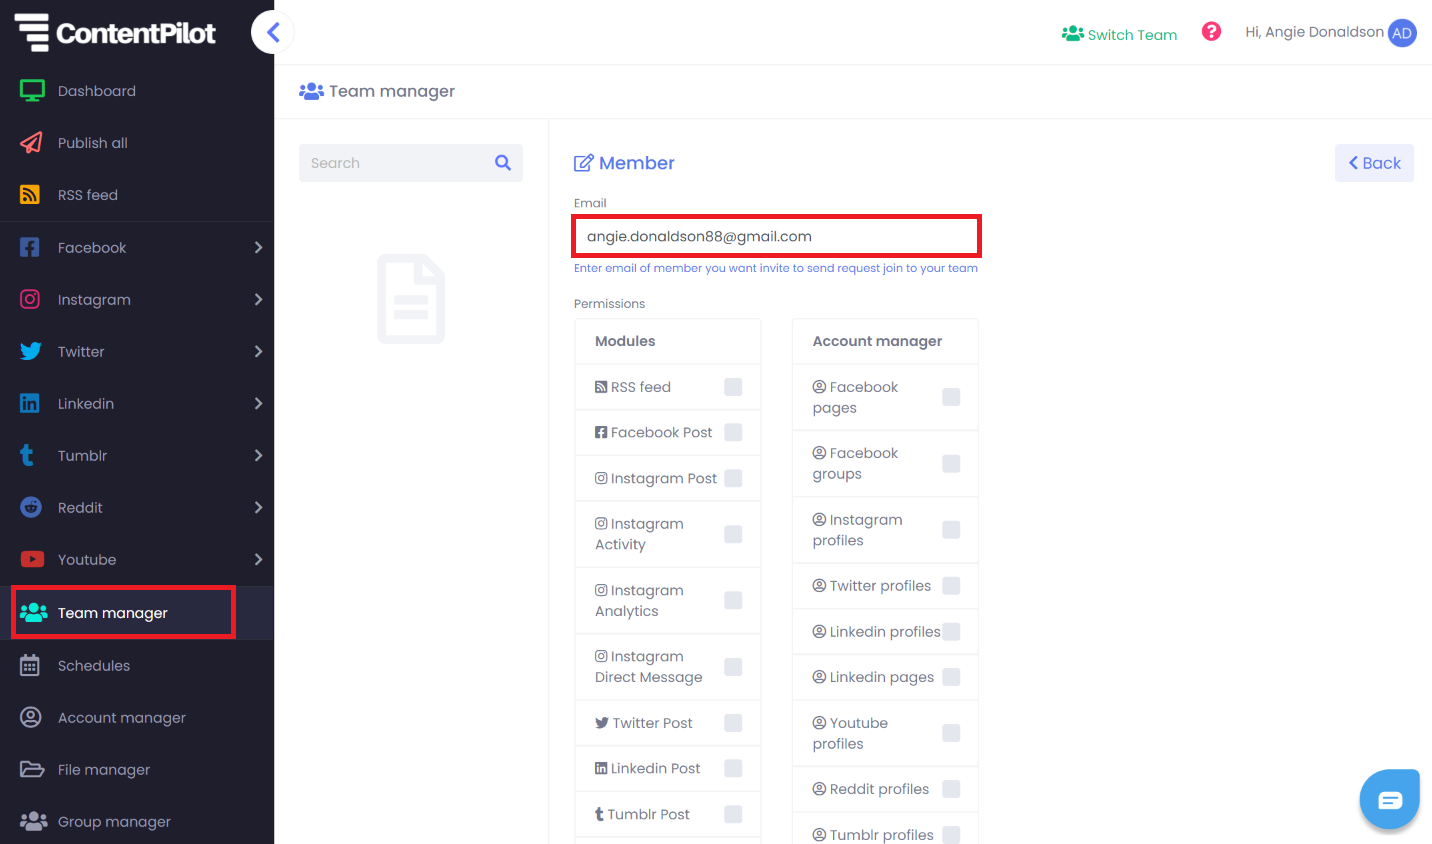Expand the Facebook menu arrow
This screenshot has height=844, width=1432.
(x=258, y=247)
